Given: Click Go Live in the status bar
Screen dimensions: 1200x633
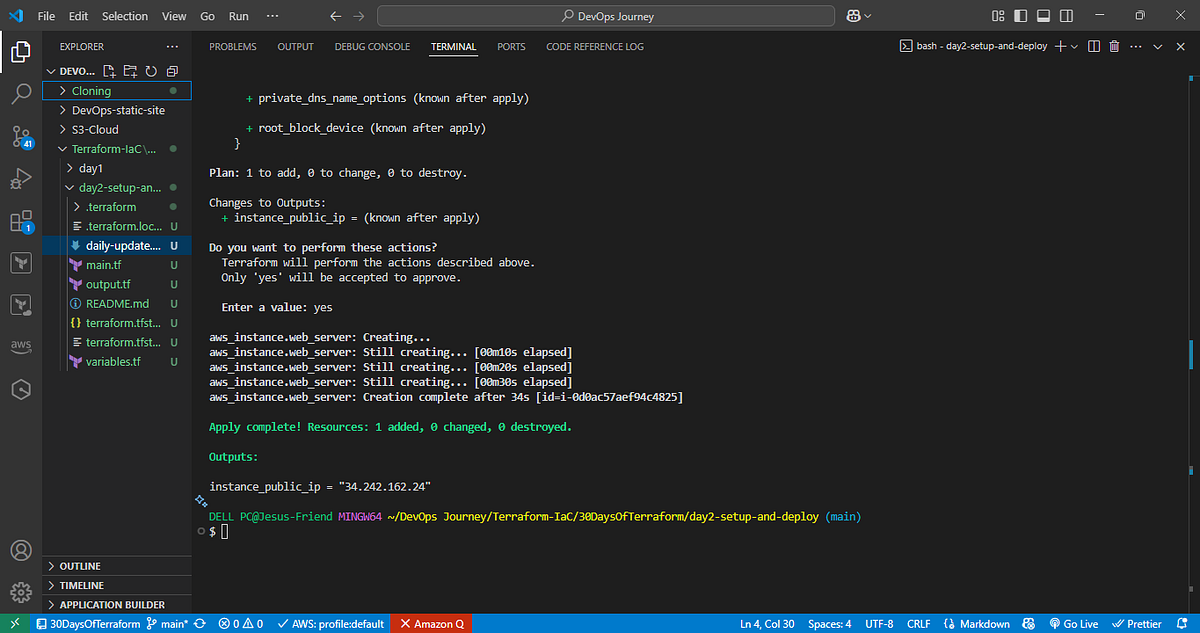Looking at the screenshot, I should (x=1072, y=624).
